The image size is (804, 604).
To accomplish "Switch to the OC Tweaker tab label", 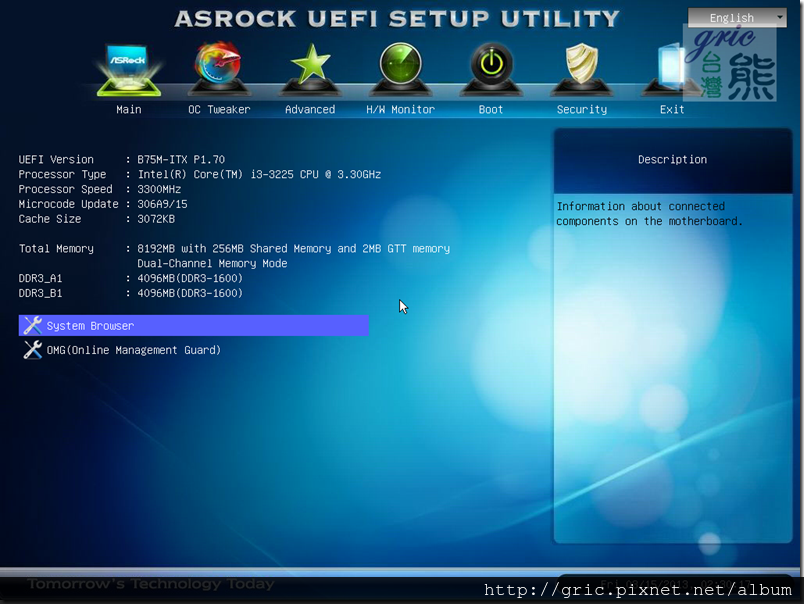I will pyautogui.click(x=219, y=109).
